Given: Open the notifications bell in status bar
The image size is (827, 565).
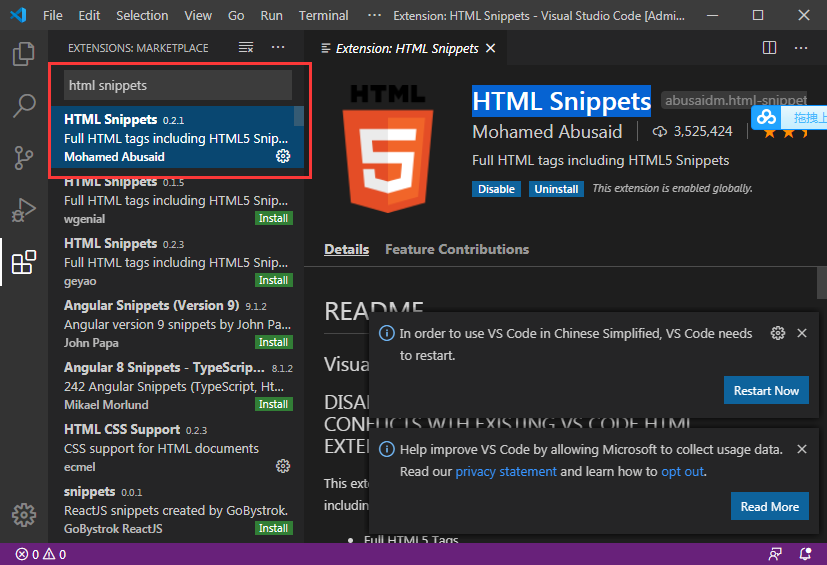Looking at the screenshot, I should coord(805,554).
